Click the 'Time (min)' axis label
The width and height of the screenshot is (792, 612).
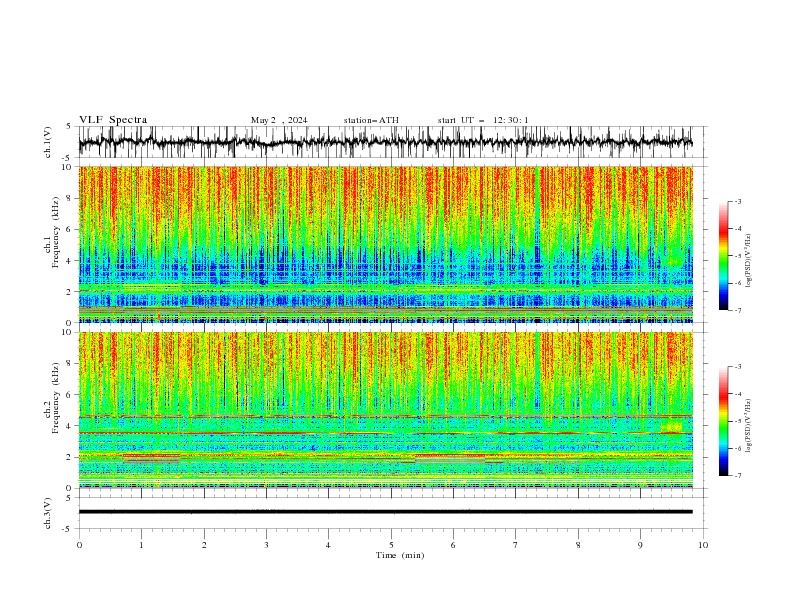pos(400,555)
